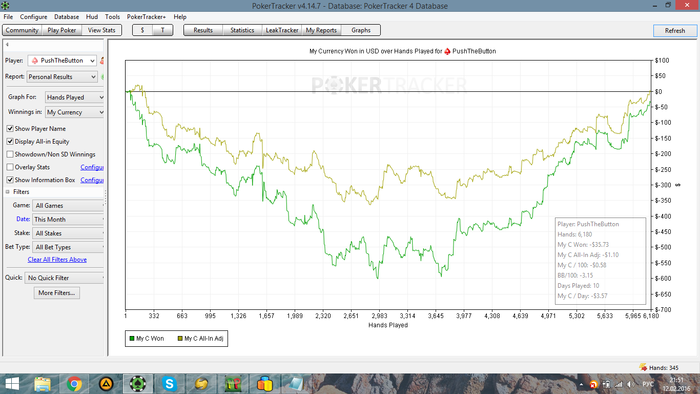Click the blue notepad taskbar icon
This screenshot has height=394, width=700.
pyautogui.click(x=296, y=384)
